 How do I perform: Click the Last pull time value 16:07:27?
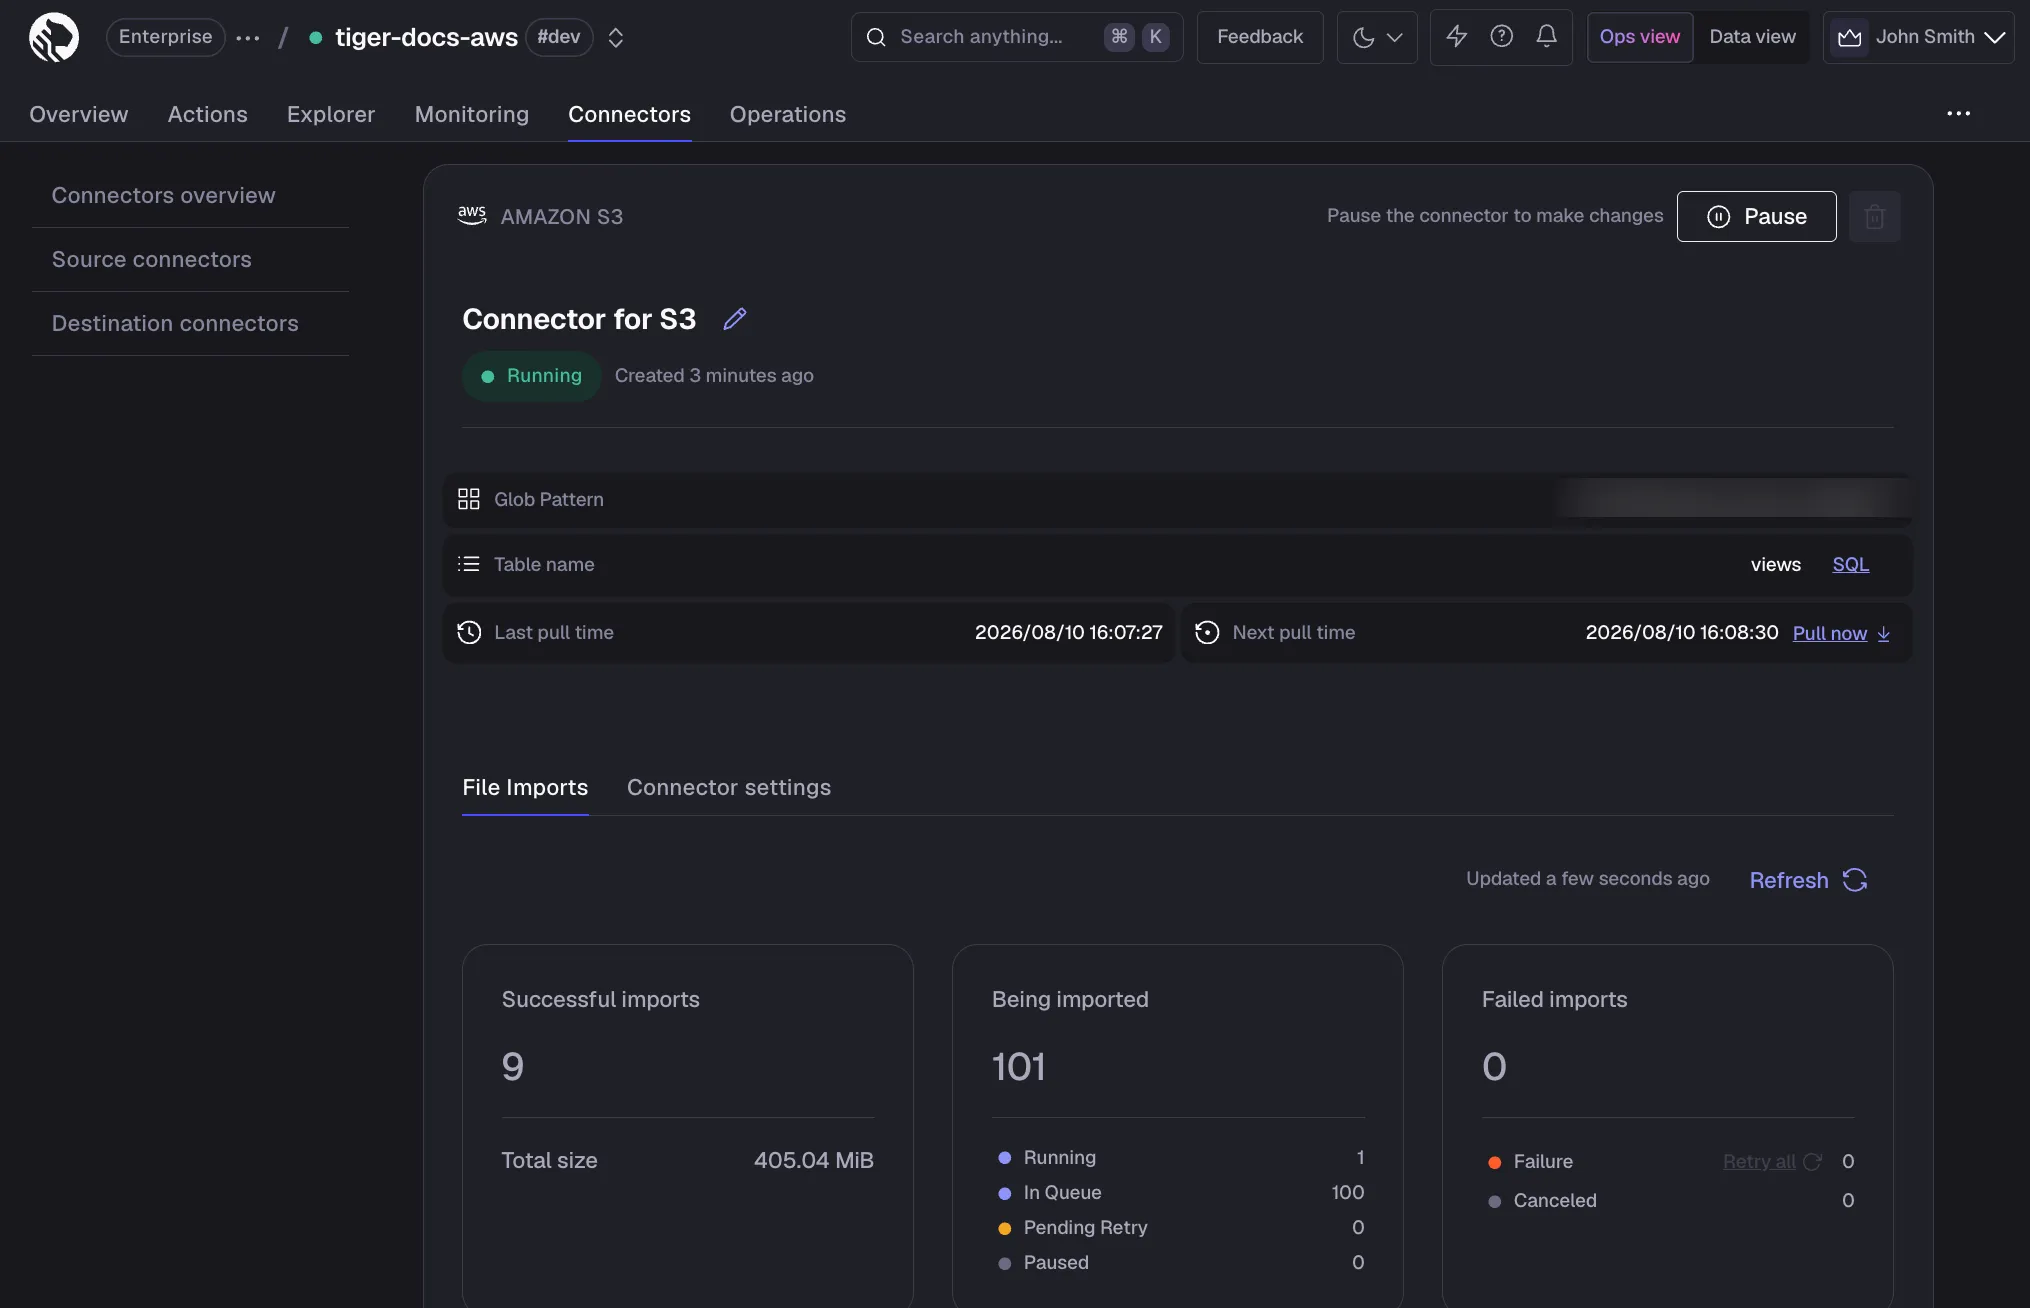[1068, 632]
